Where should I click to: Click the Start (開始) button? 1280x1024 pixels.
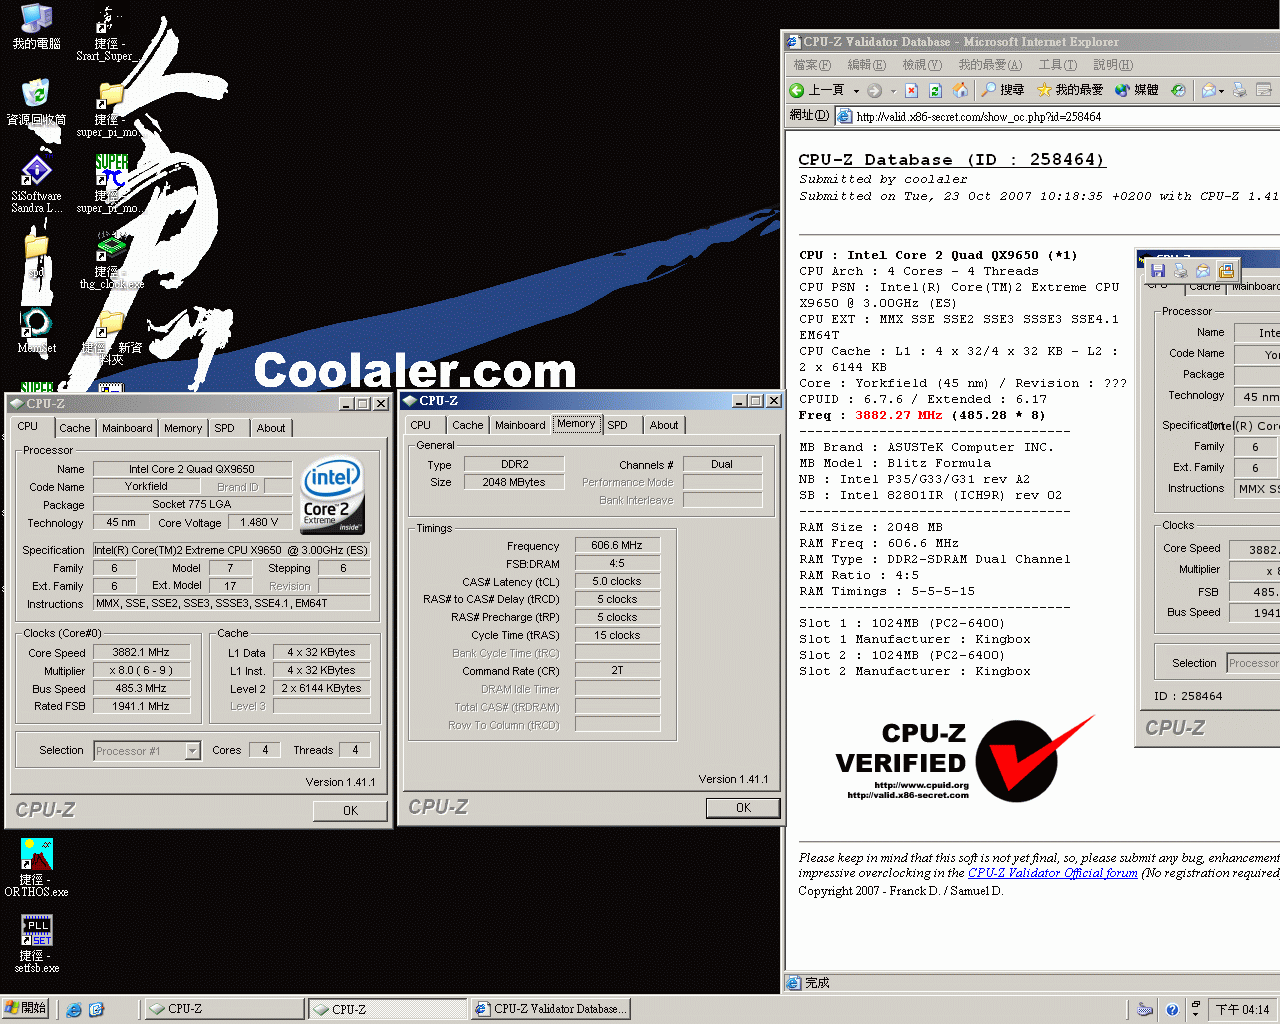point(26,1008)
